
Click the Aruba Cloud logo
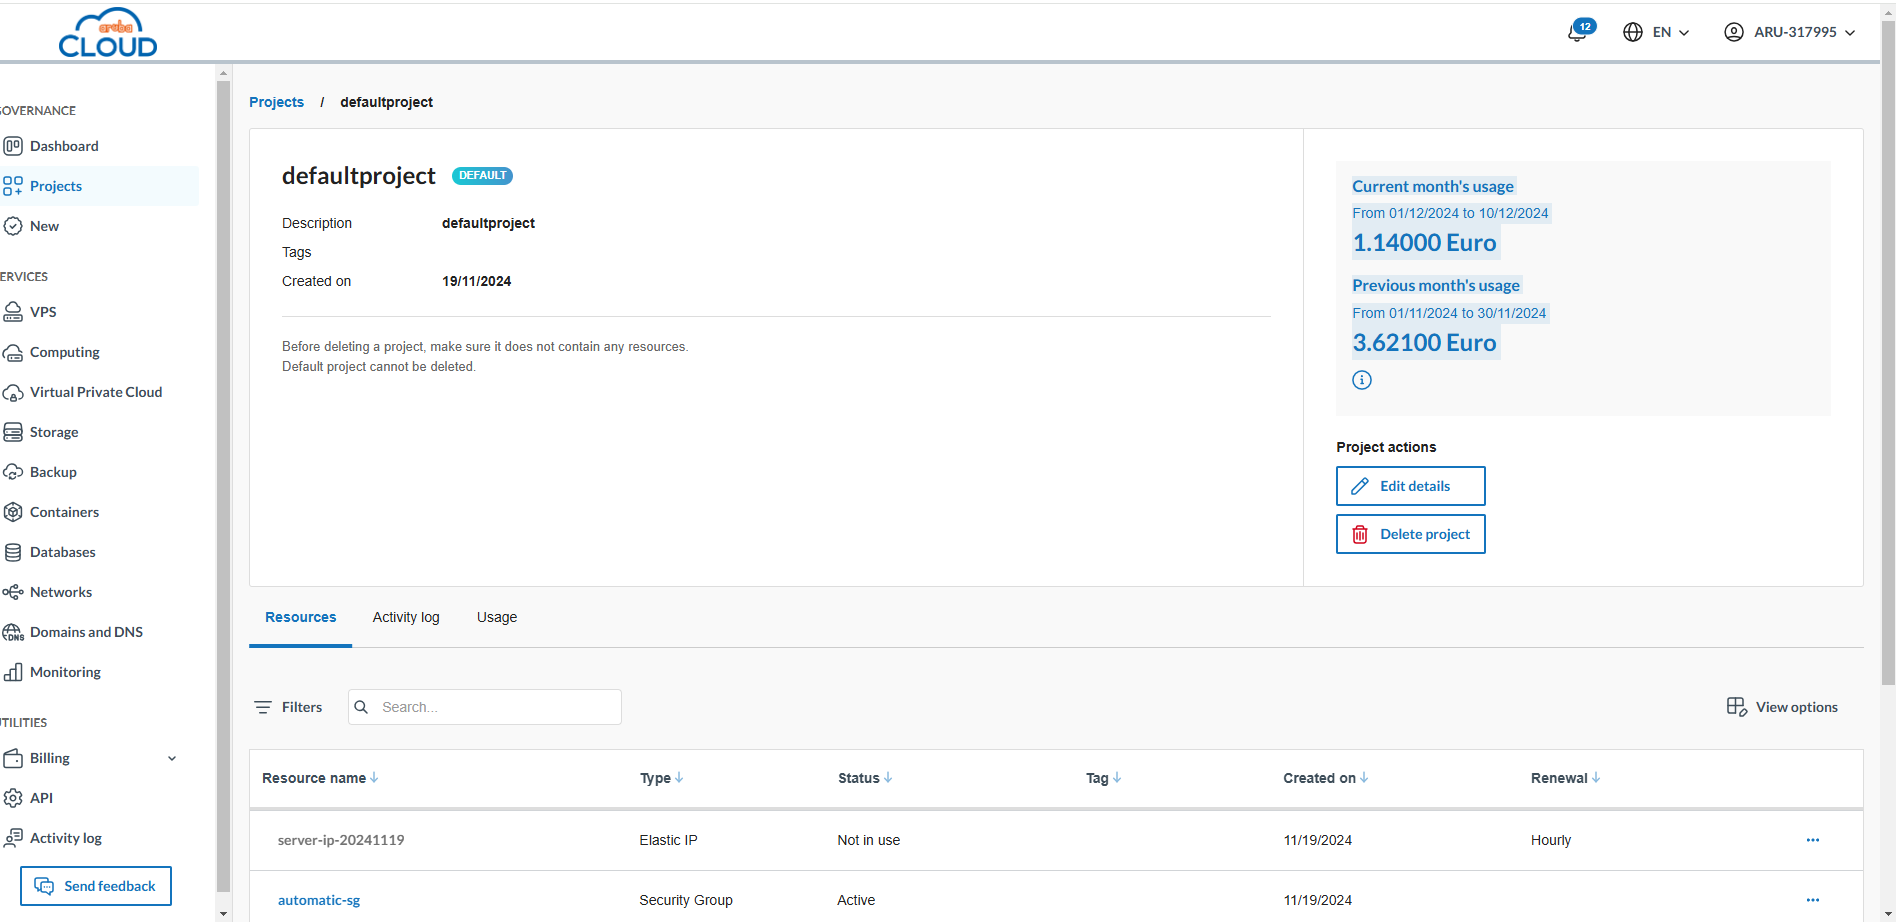pos(108,32)
